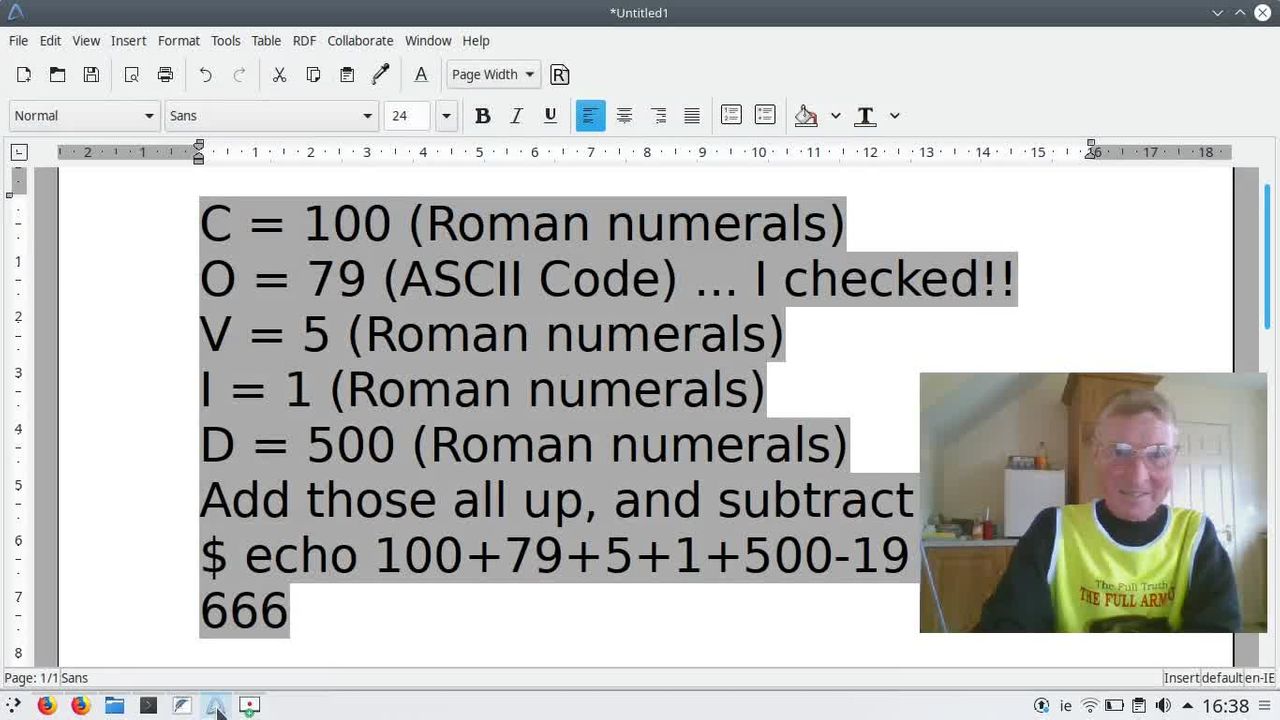Open Print Preview from the toolbar
The width and height of the screenshot is (1280, 720).
pos(131,75)
